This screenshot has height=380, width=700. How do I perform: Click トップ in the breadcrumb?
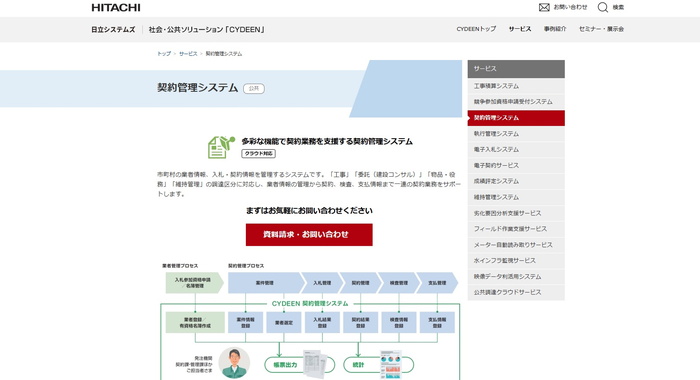pyautogui.click(x=164, y=54)
